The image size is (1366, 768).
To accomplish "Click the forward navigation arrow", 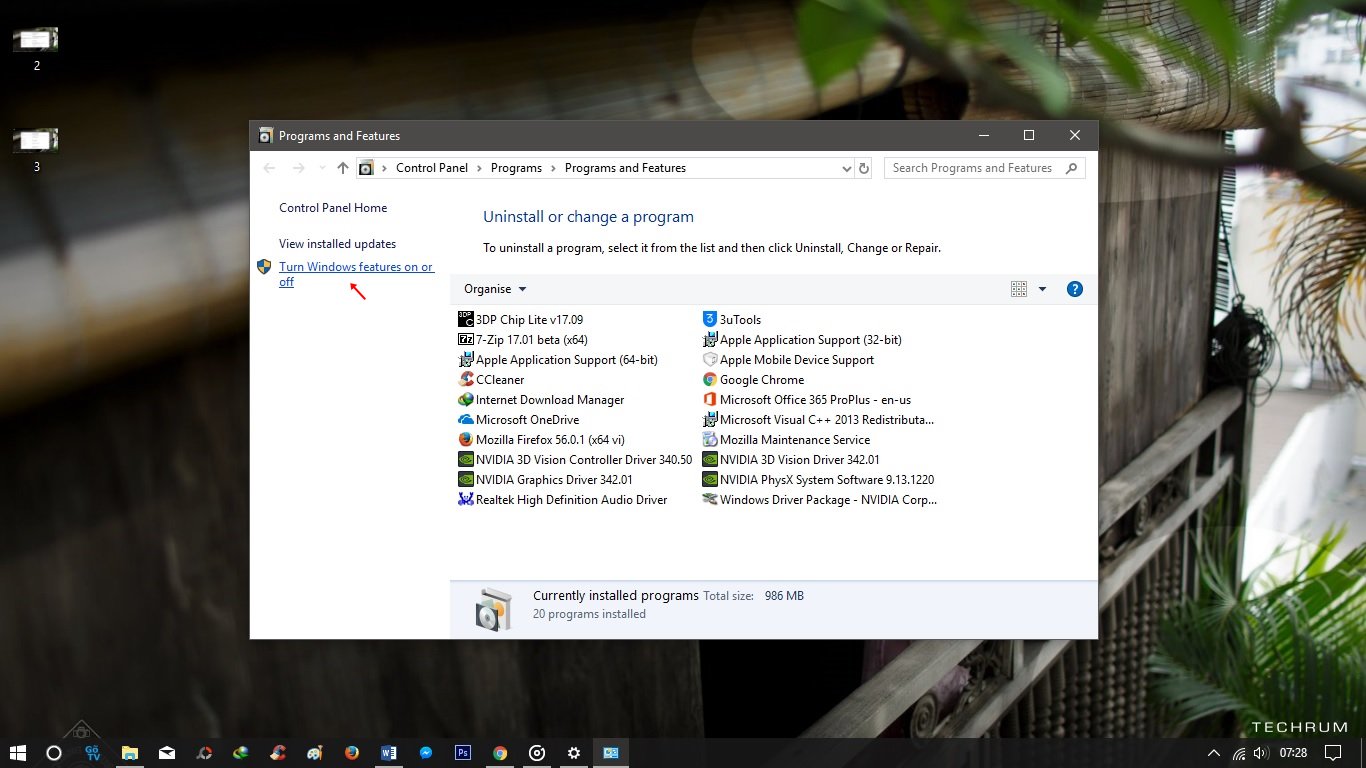I will [298, 168].
